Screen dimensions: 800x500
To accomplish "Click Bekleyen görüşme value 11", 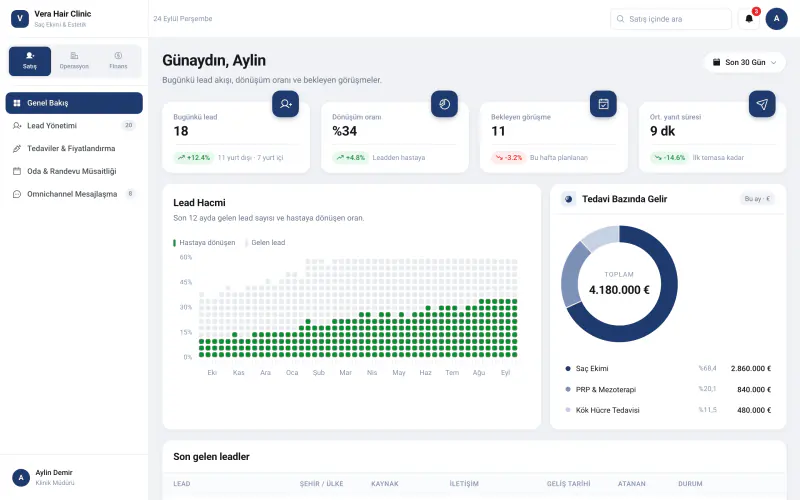I will point(498,131).
